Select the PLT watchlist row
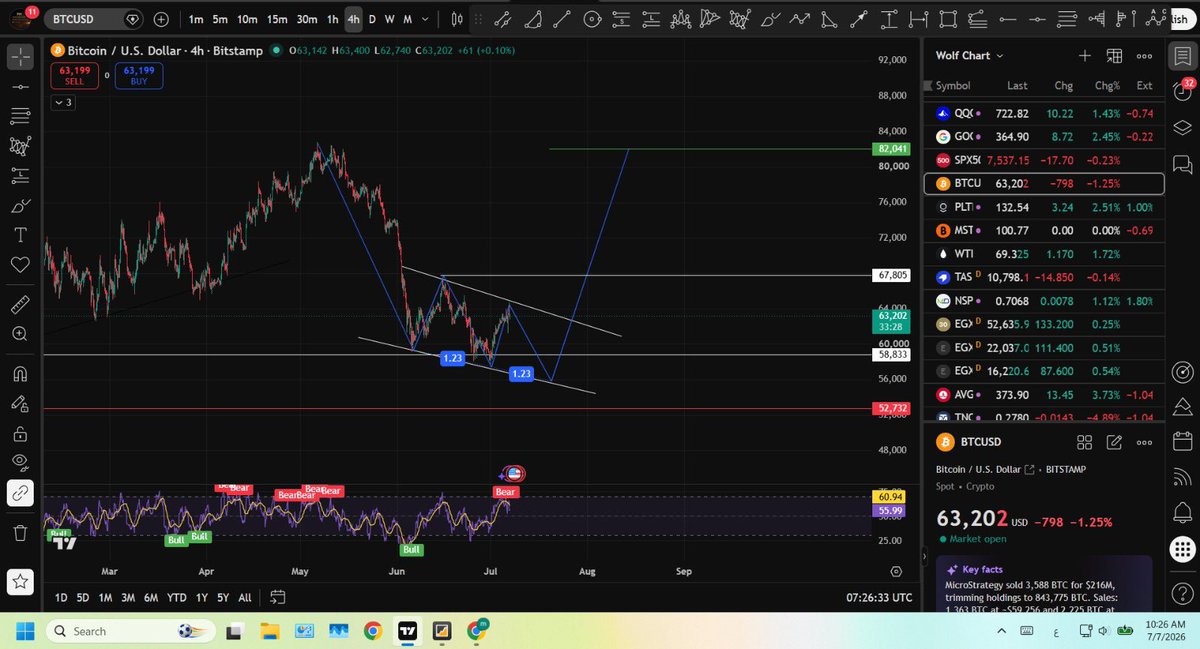 tap(1044, 207)
